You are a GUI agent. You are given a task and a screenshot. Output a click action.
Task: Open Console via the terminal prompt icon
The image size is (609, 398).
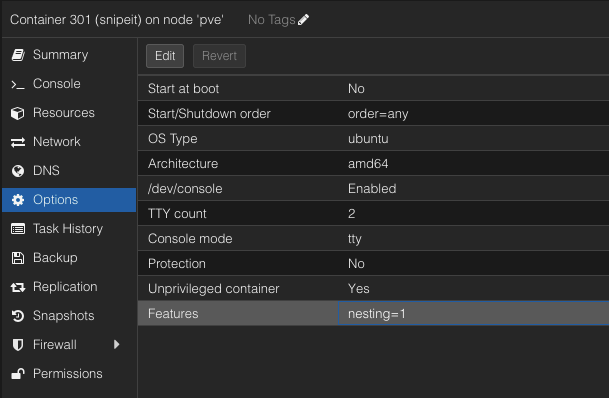click(x=18, y=84)
